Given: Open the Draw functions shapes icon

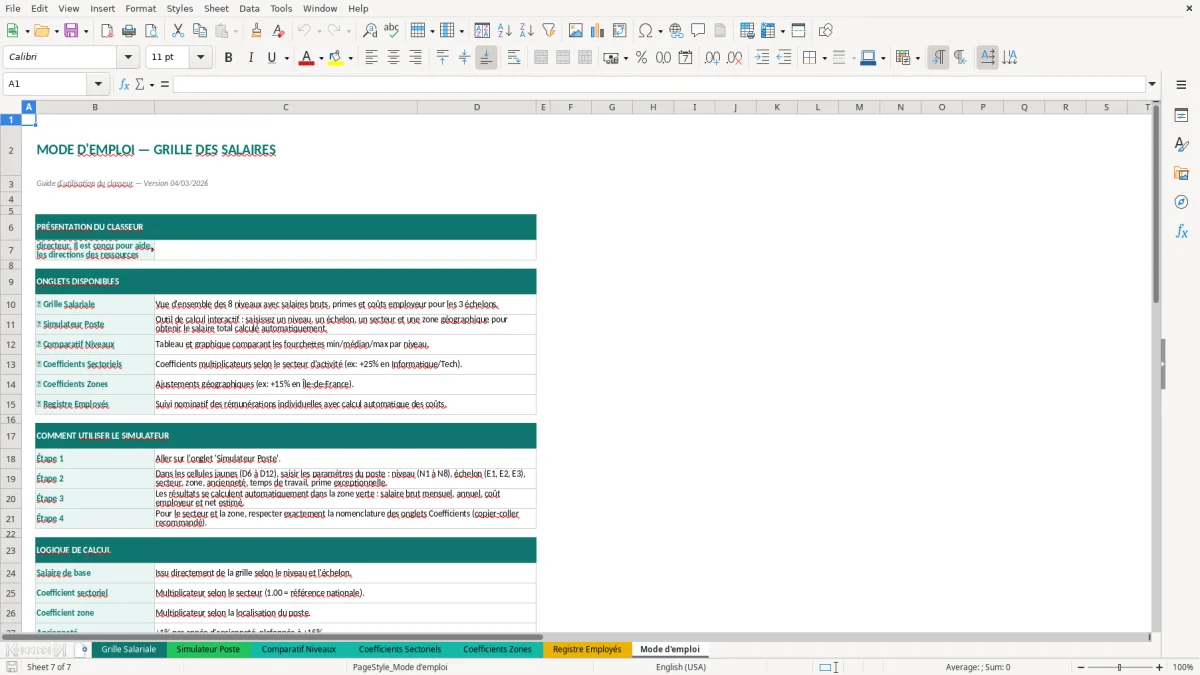Looking at the screenshot, I should tap(826, 31).
